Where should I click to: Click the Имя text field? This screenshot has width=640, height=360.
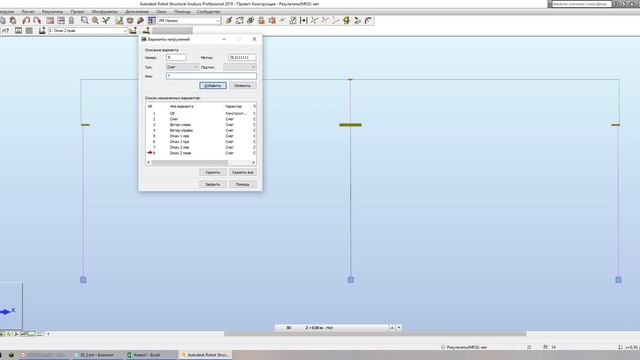click(211, 76)
